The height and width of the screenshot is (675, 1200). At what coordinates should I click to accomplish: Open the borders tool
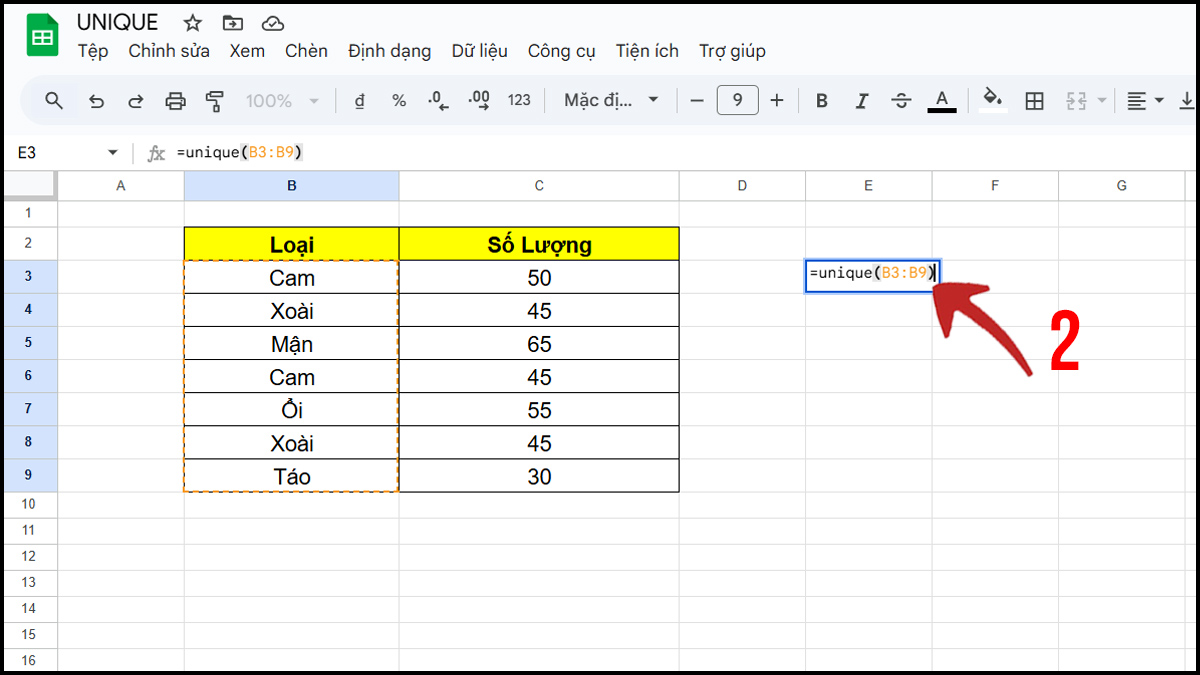(x=1035, y=100)
